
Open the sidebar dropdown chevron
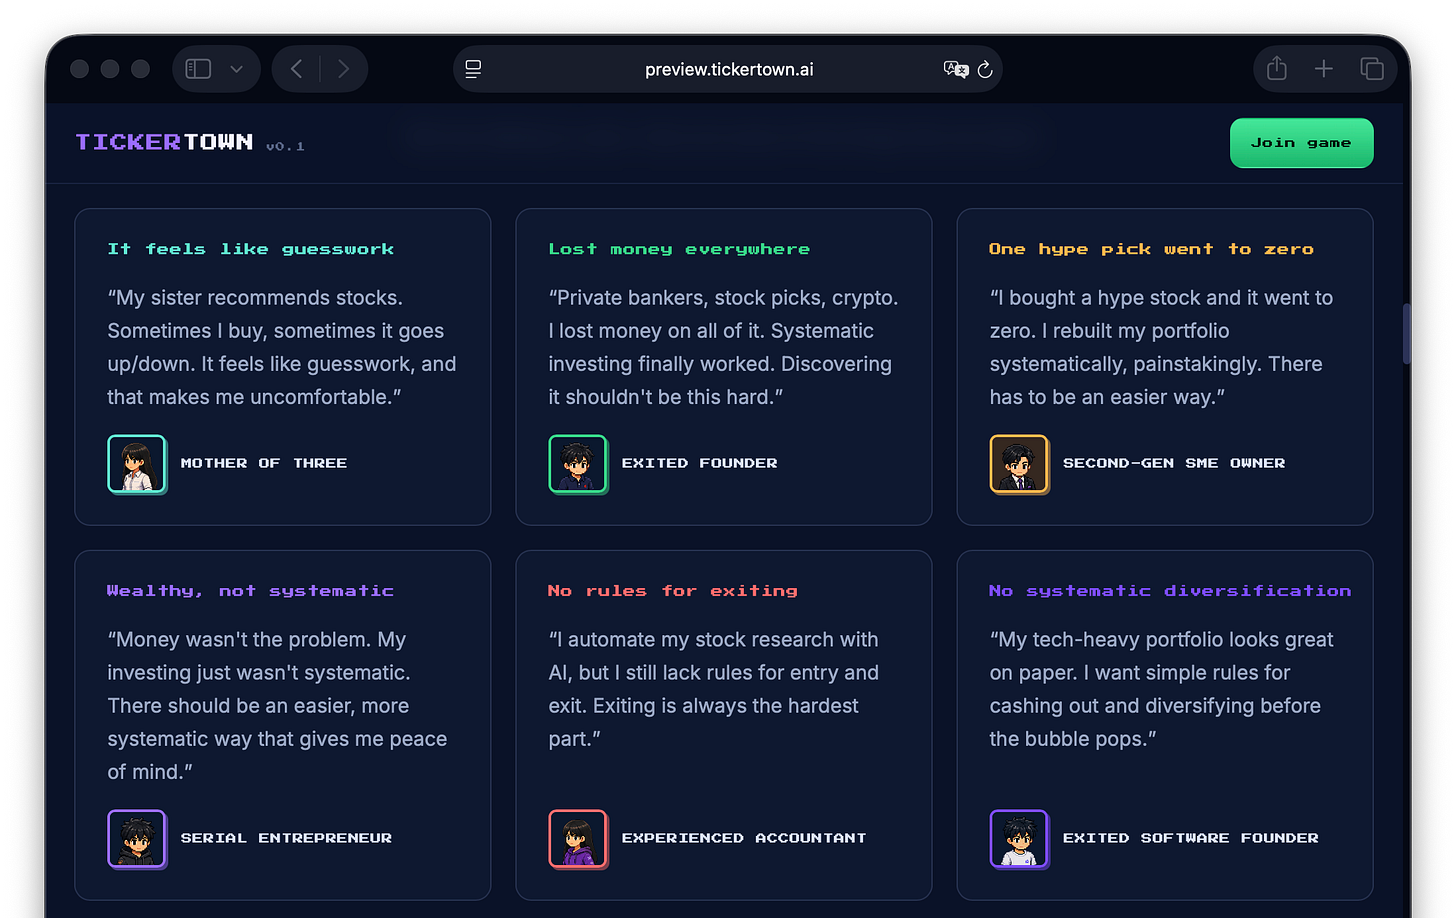tap(236, 69)
